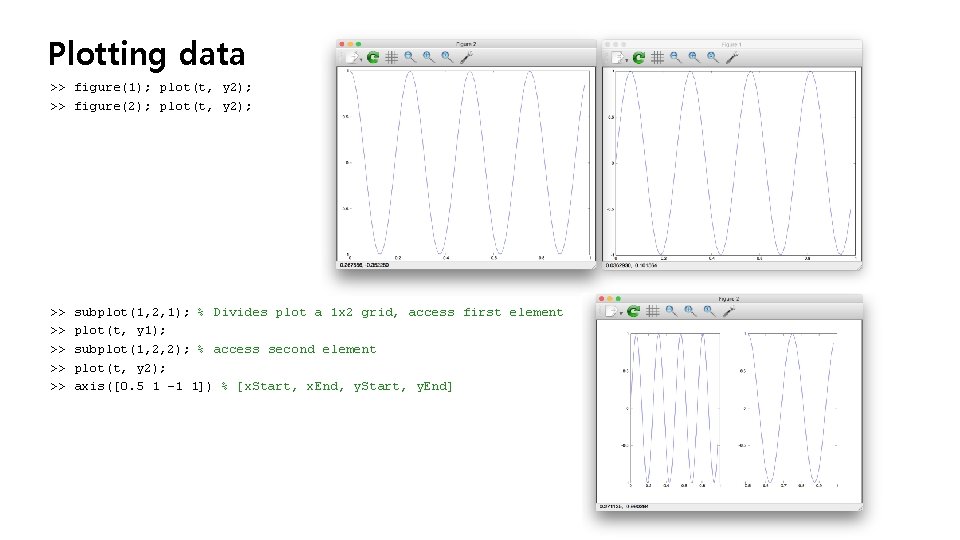Click right subplot in the subplot figure window
Viewport: 960px width, 540px height.
tap(792, 409)
